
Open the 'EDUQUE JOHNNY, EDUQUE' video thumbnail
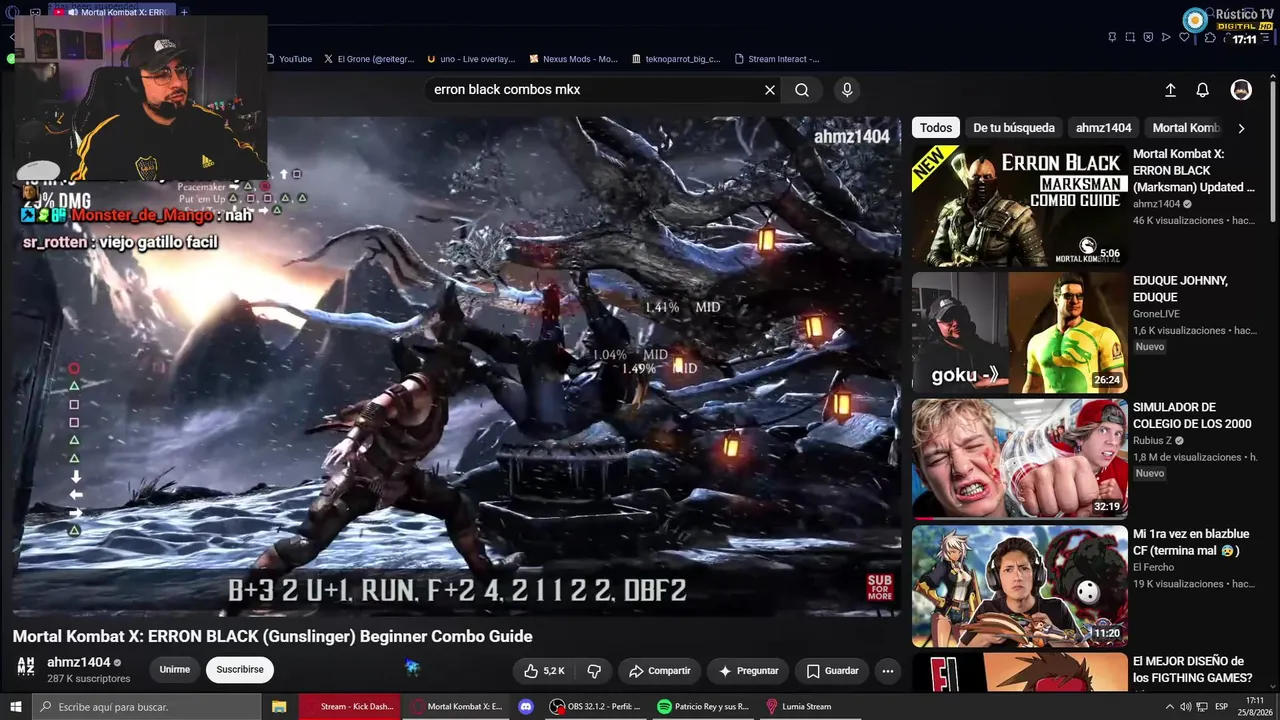click(x=1019, y=332)
